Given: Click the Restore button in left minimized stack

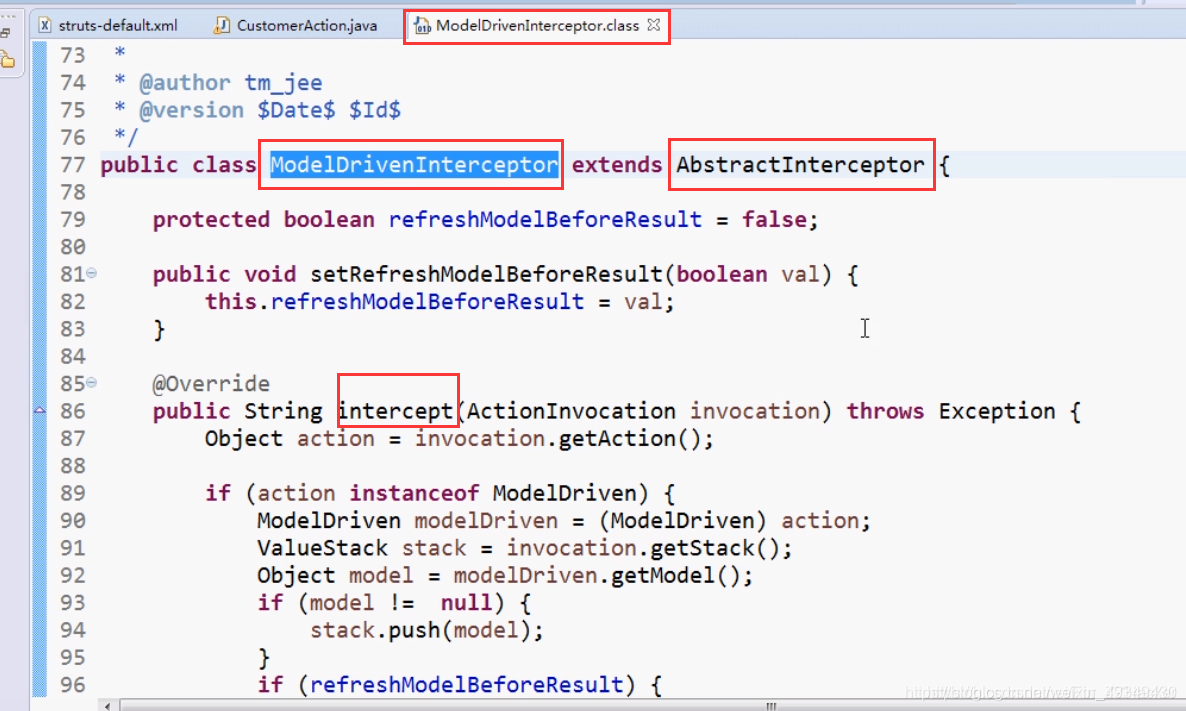Looking at the screenshot, I should coord(5,33).
